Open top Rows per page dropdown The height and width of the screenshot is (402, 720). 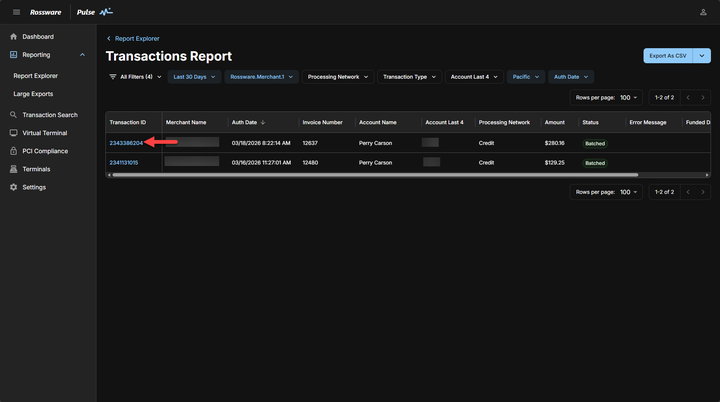[x=630, y=98]
